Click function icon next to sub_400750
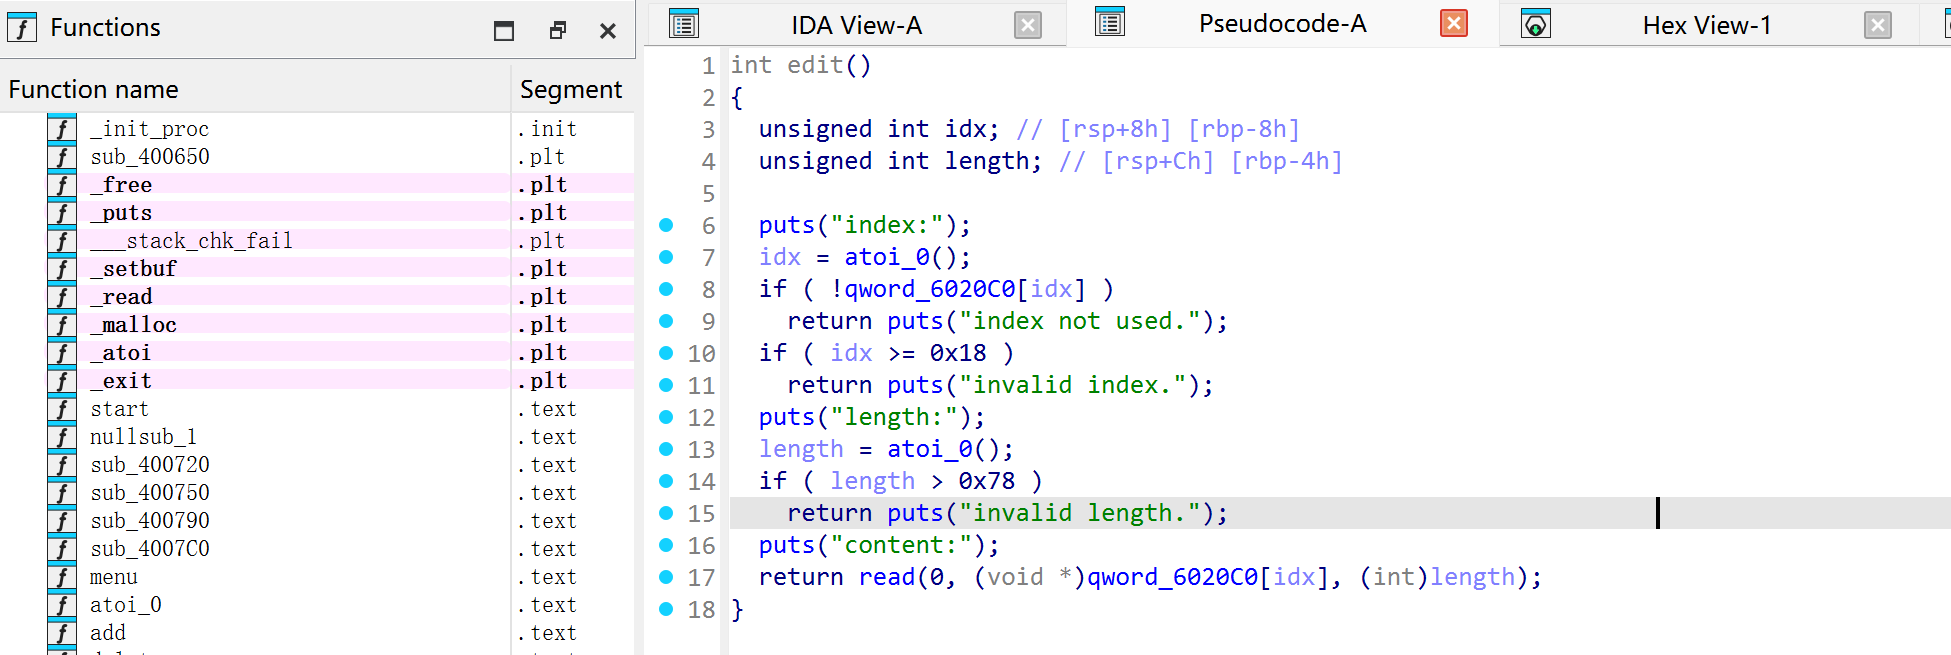Viewport: 1951px width, 655px height. (x=62, y=493)
